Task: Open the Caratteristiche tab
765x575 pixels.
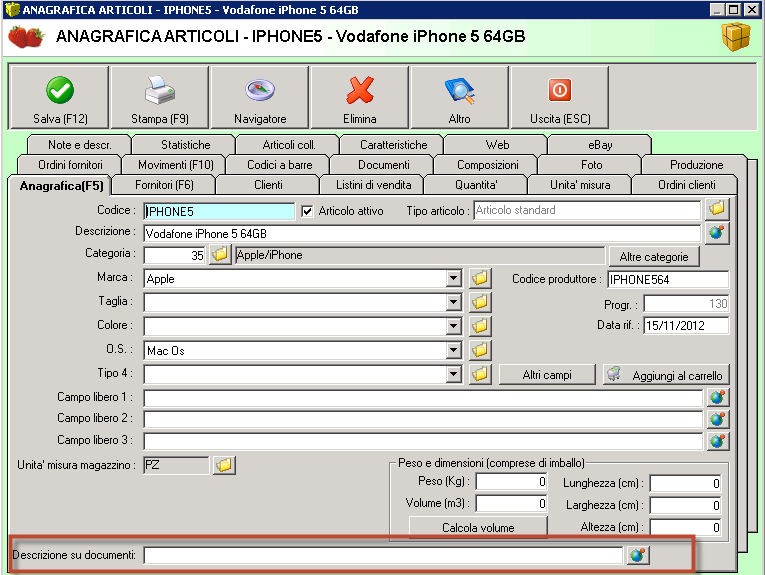Action: (x=393, y=145)
